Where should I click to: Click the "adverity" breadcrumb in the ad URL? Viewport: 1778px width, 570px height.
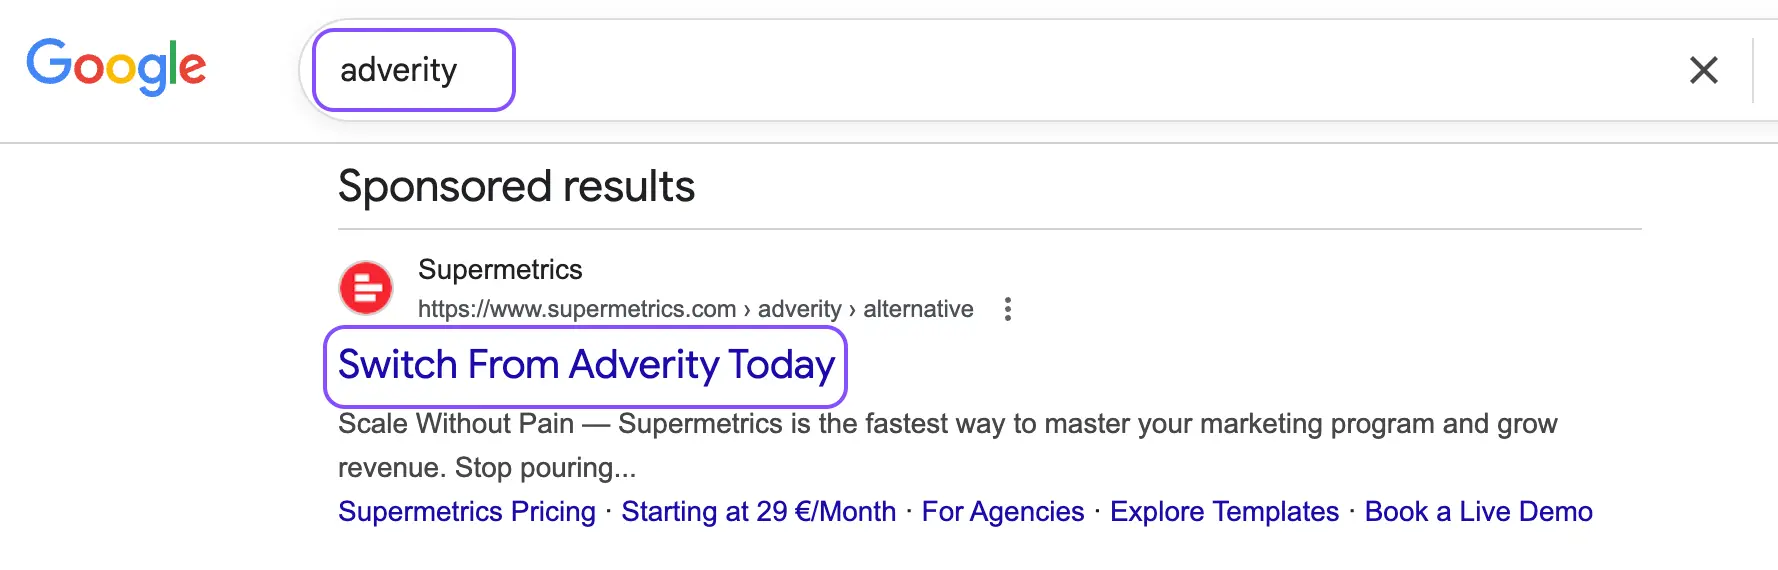click(799, 309)
